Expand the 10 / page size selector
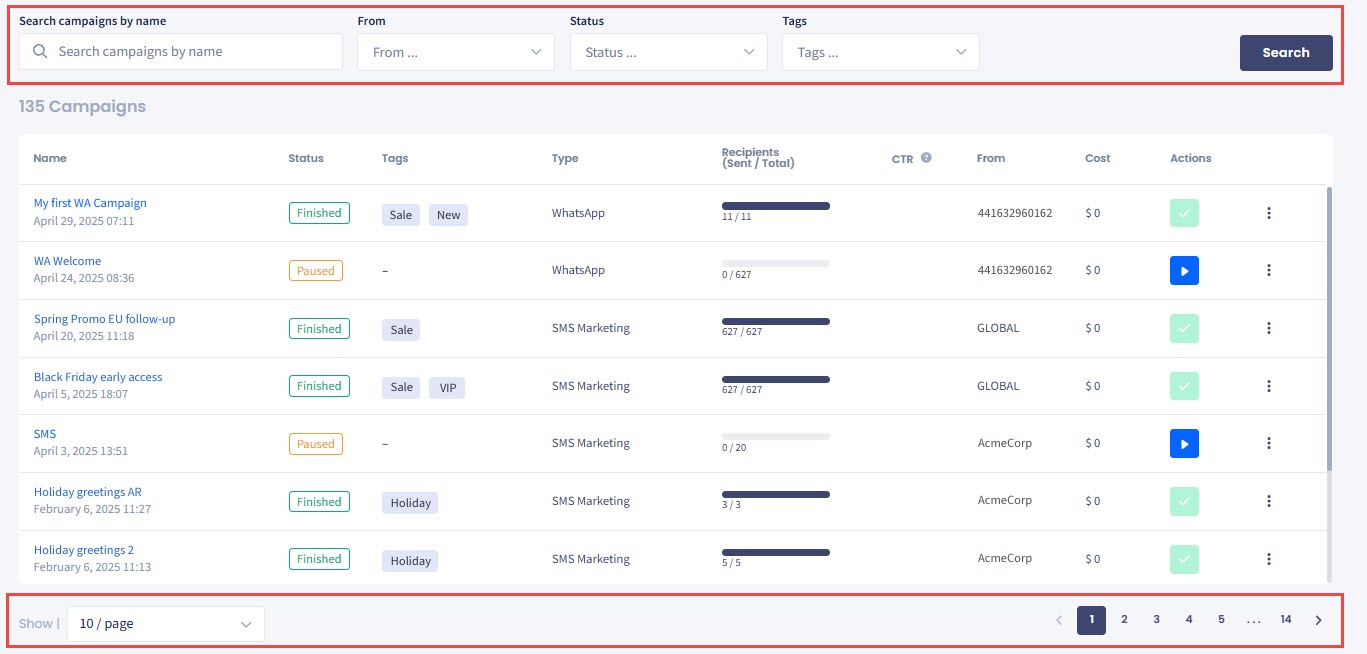The image size is (1367, 654). [x=166, y=624]
